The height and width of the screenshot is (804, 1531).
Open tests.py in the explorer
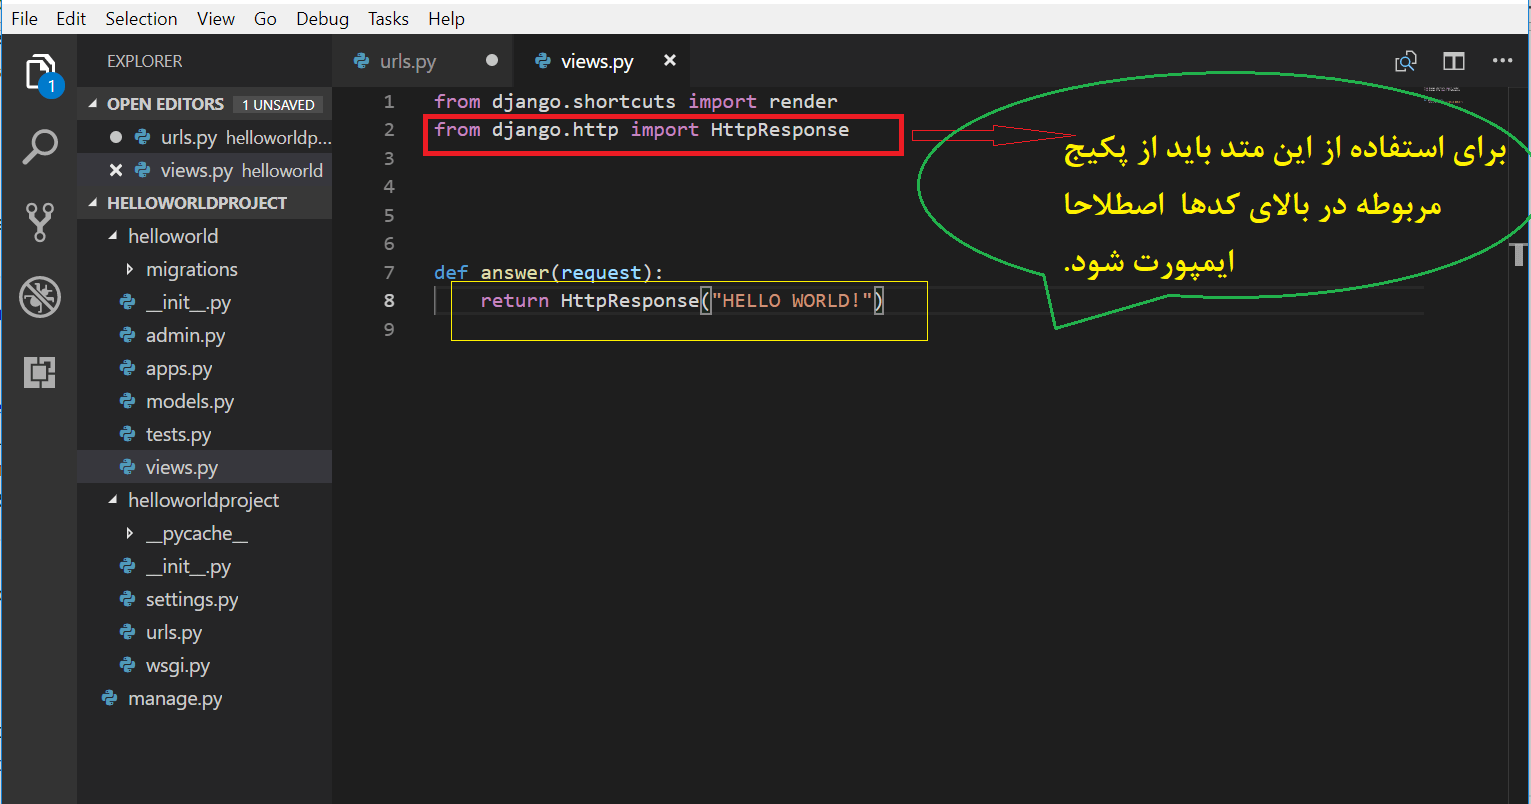tap(204, 435)
